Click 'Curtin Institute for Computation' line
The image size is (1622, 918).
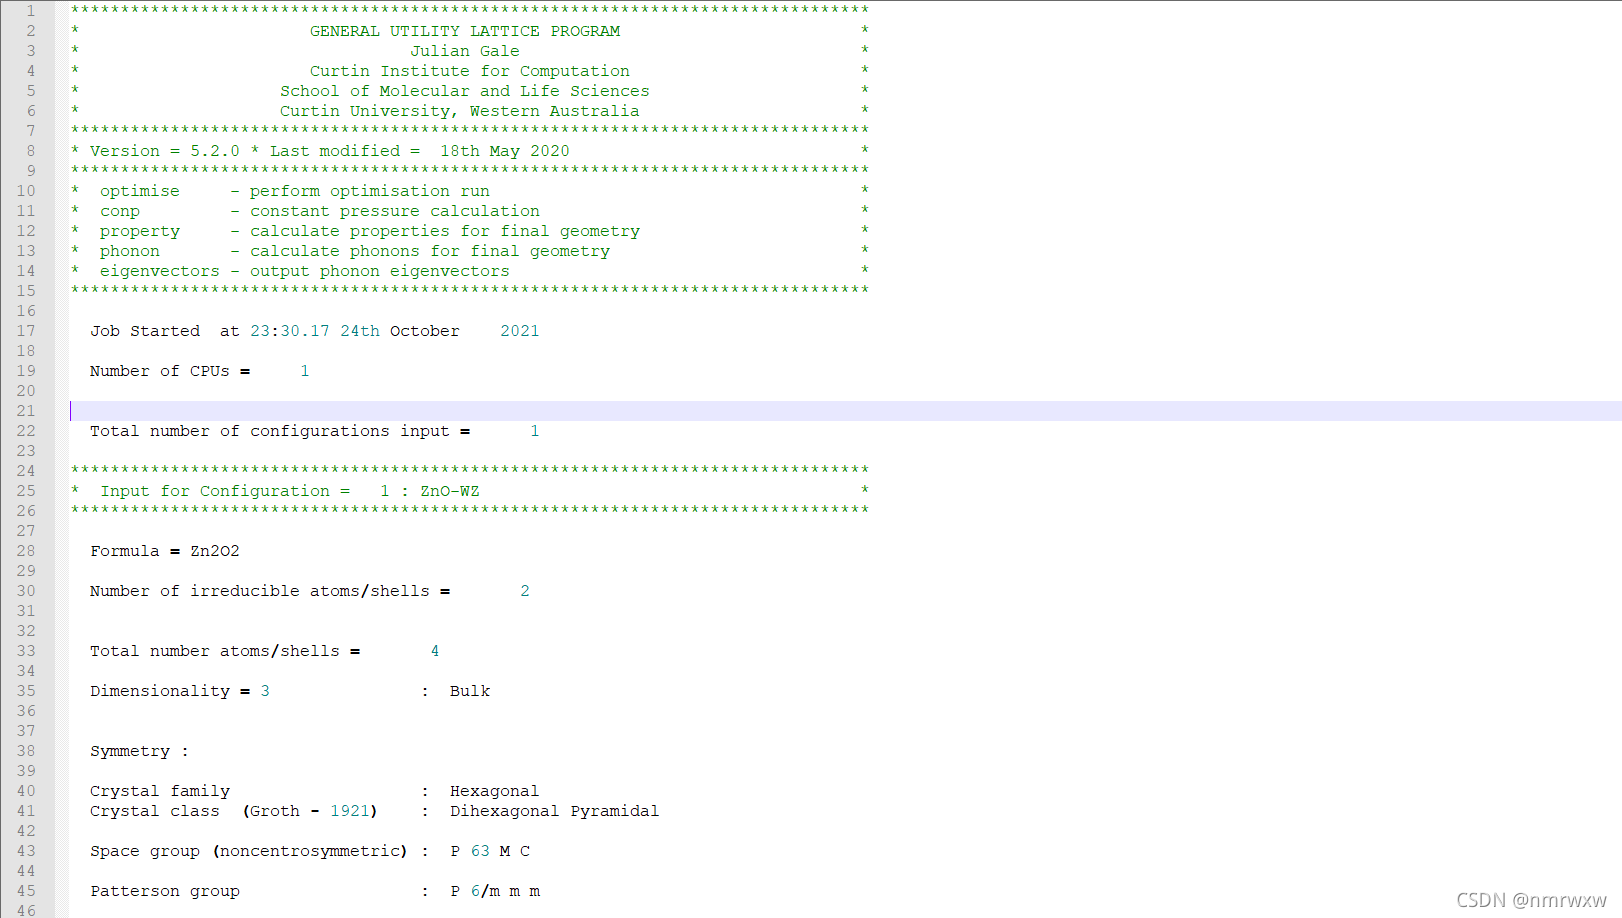tap(470, 71)
